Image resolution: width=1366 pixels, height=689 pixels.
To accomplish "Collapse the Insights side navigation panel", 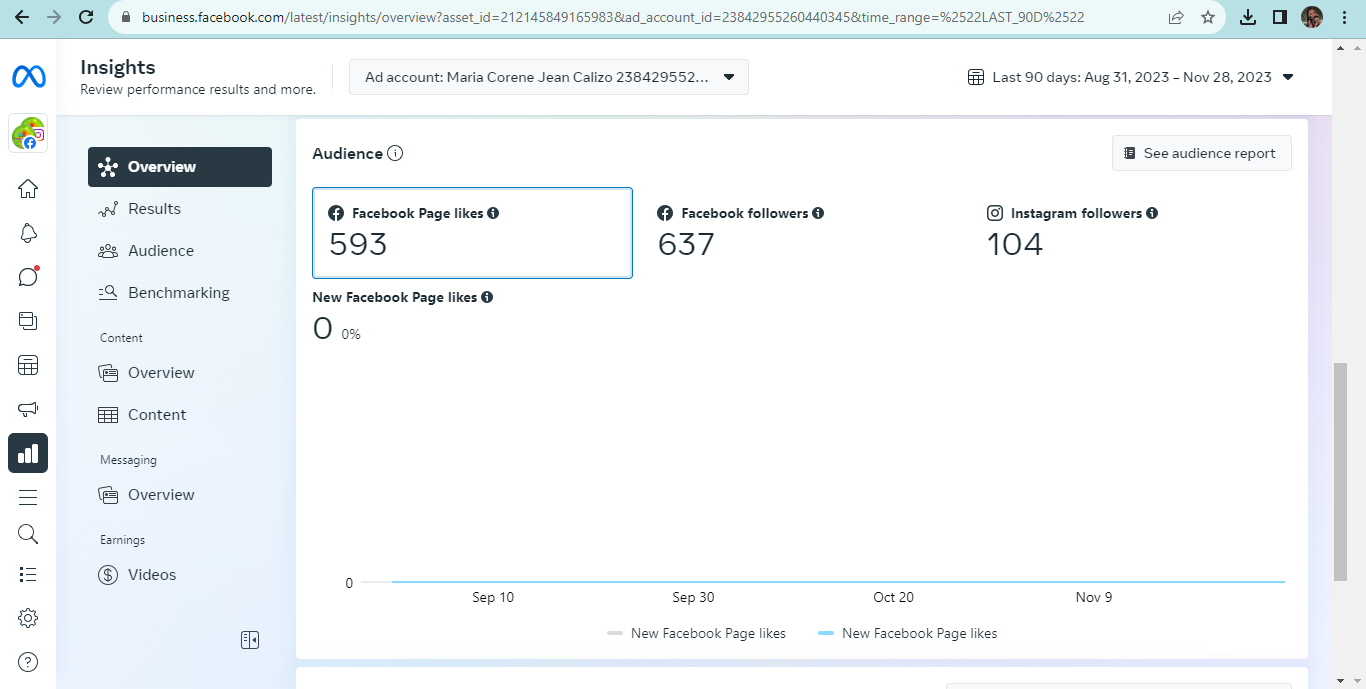I will coord(250,640).
